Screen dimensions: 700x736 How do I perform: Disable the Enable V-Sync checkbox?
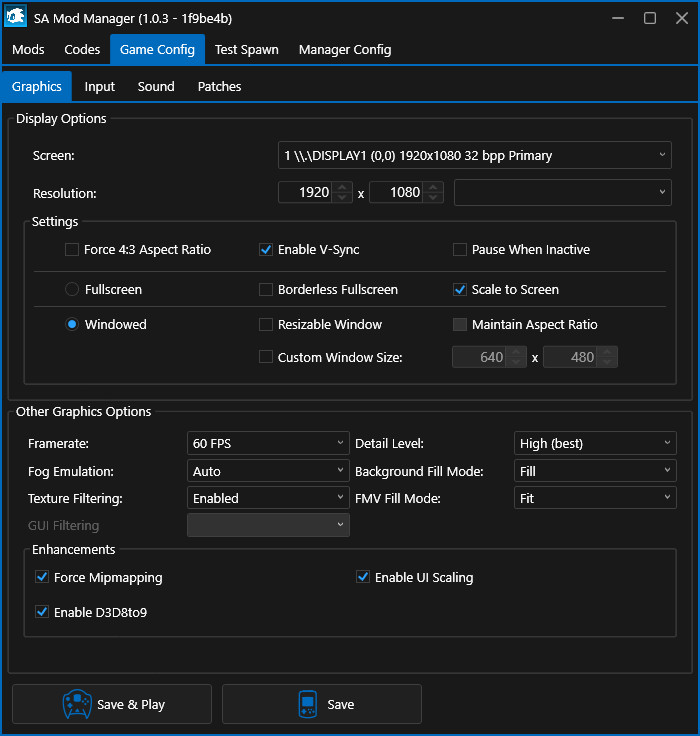266,250
